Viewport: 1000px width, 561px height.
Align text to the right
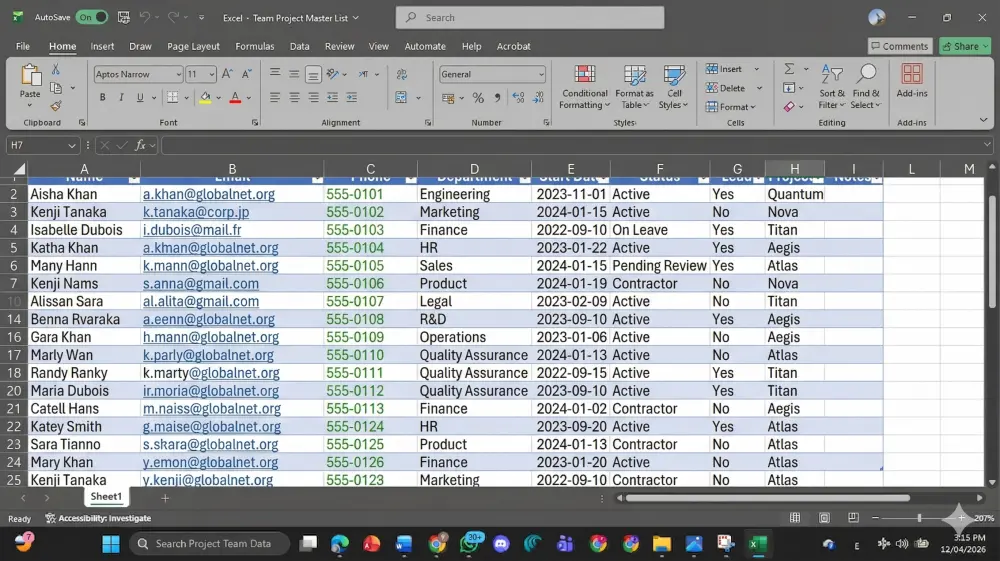pos(313,98)
